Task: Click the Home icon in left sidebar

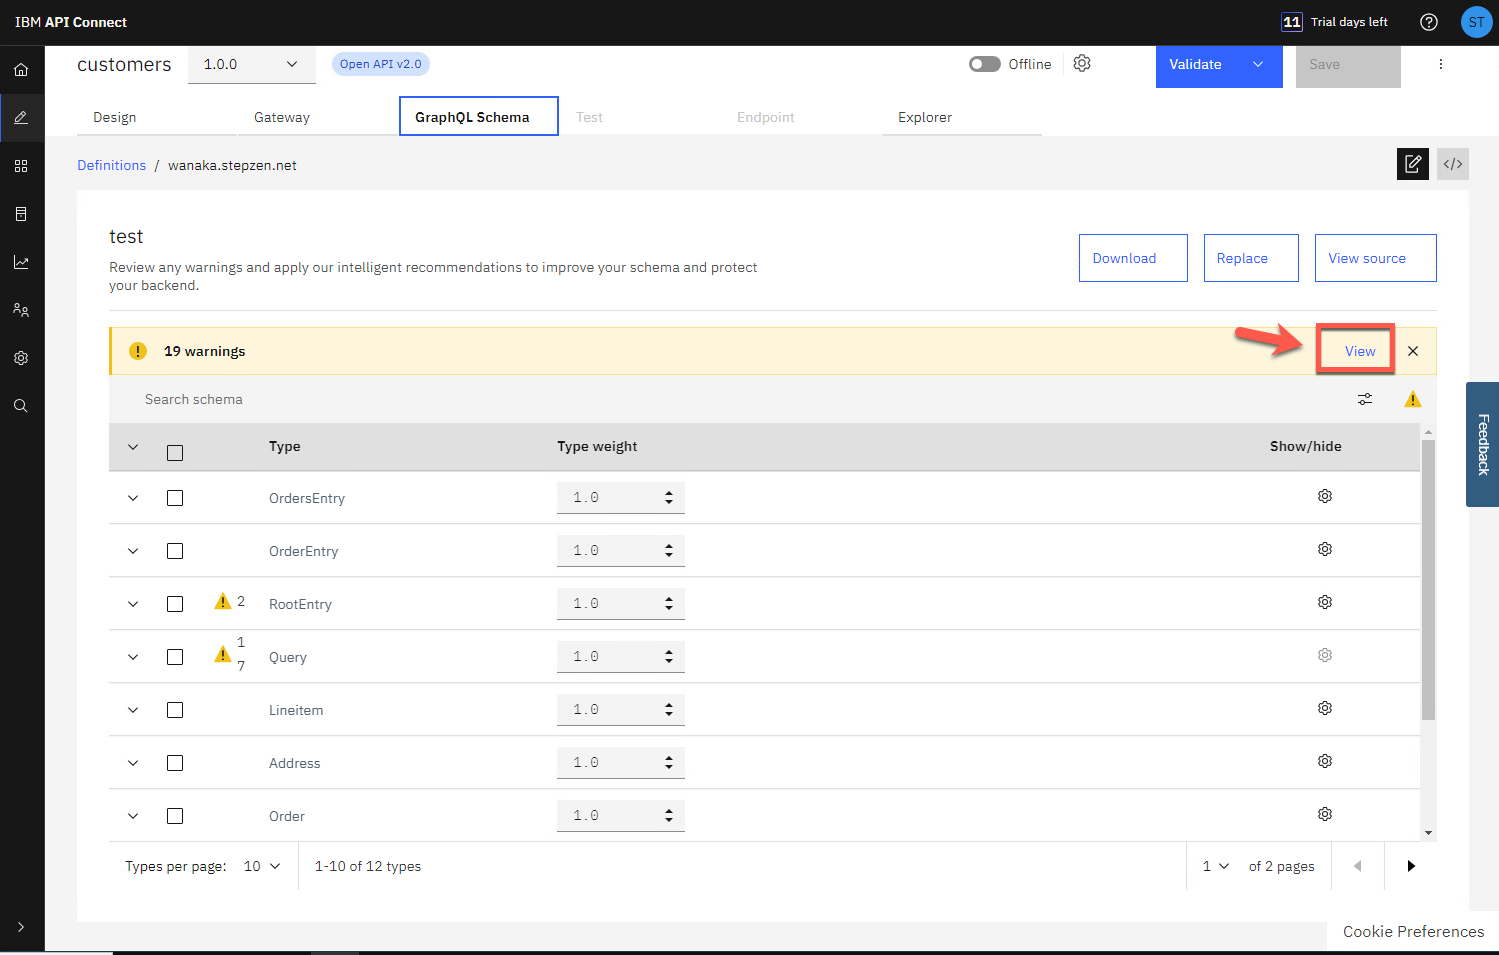Action: click(x=21, y=70)
